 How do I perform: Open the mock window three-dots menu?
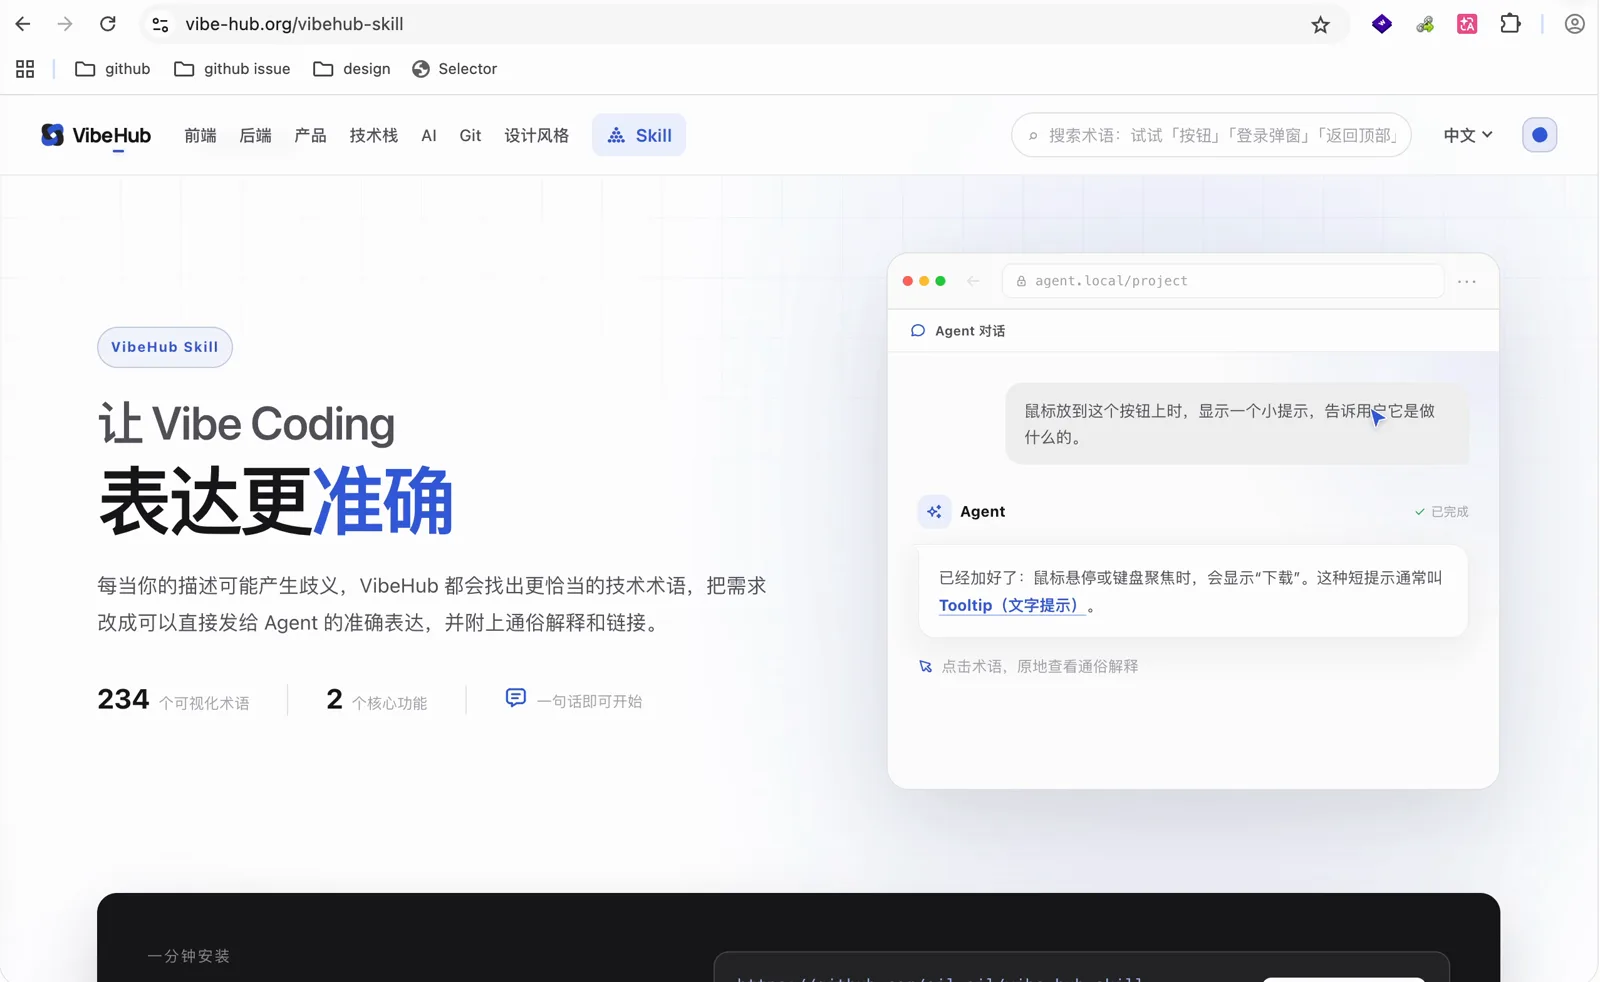[x=1467, y=282]
